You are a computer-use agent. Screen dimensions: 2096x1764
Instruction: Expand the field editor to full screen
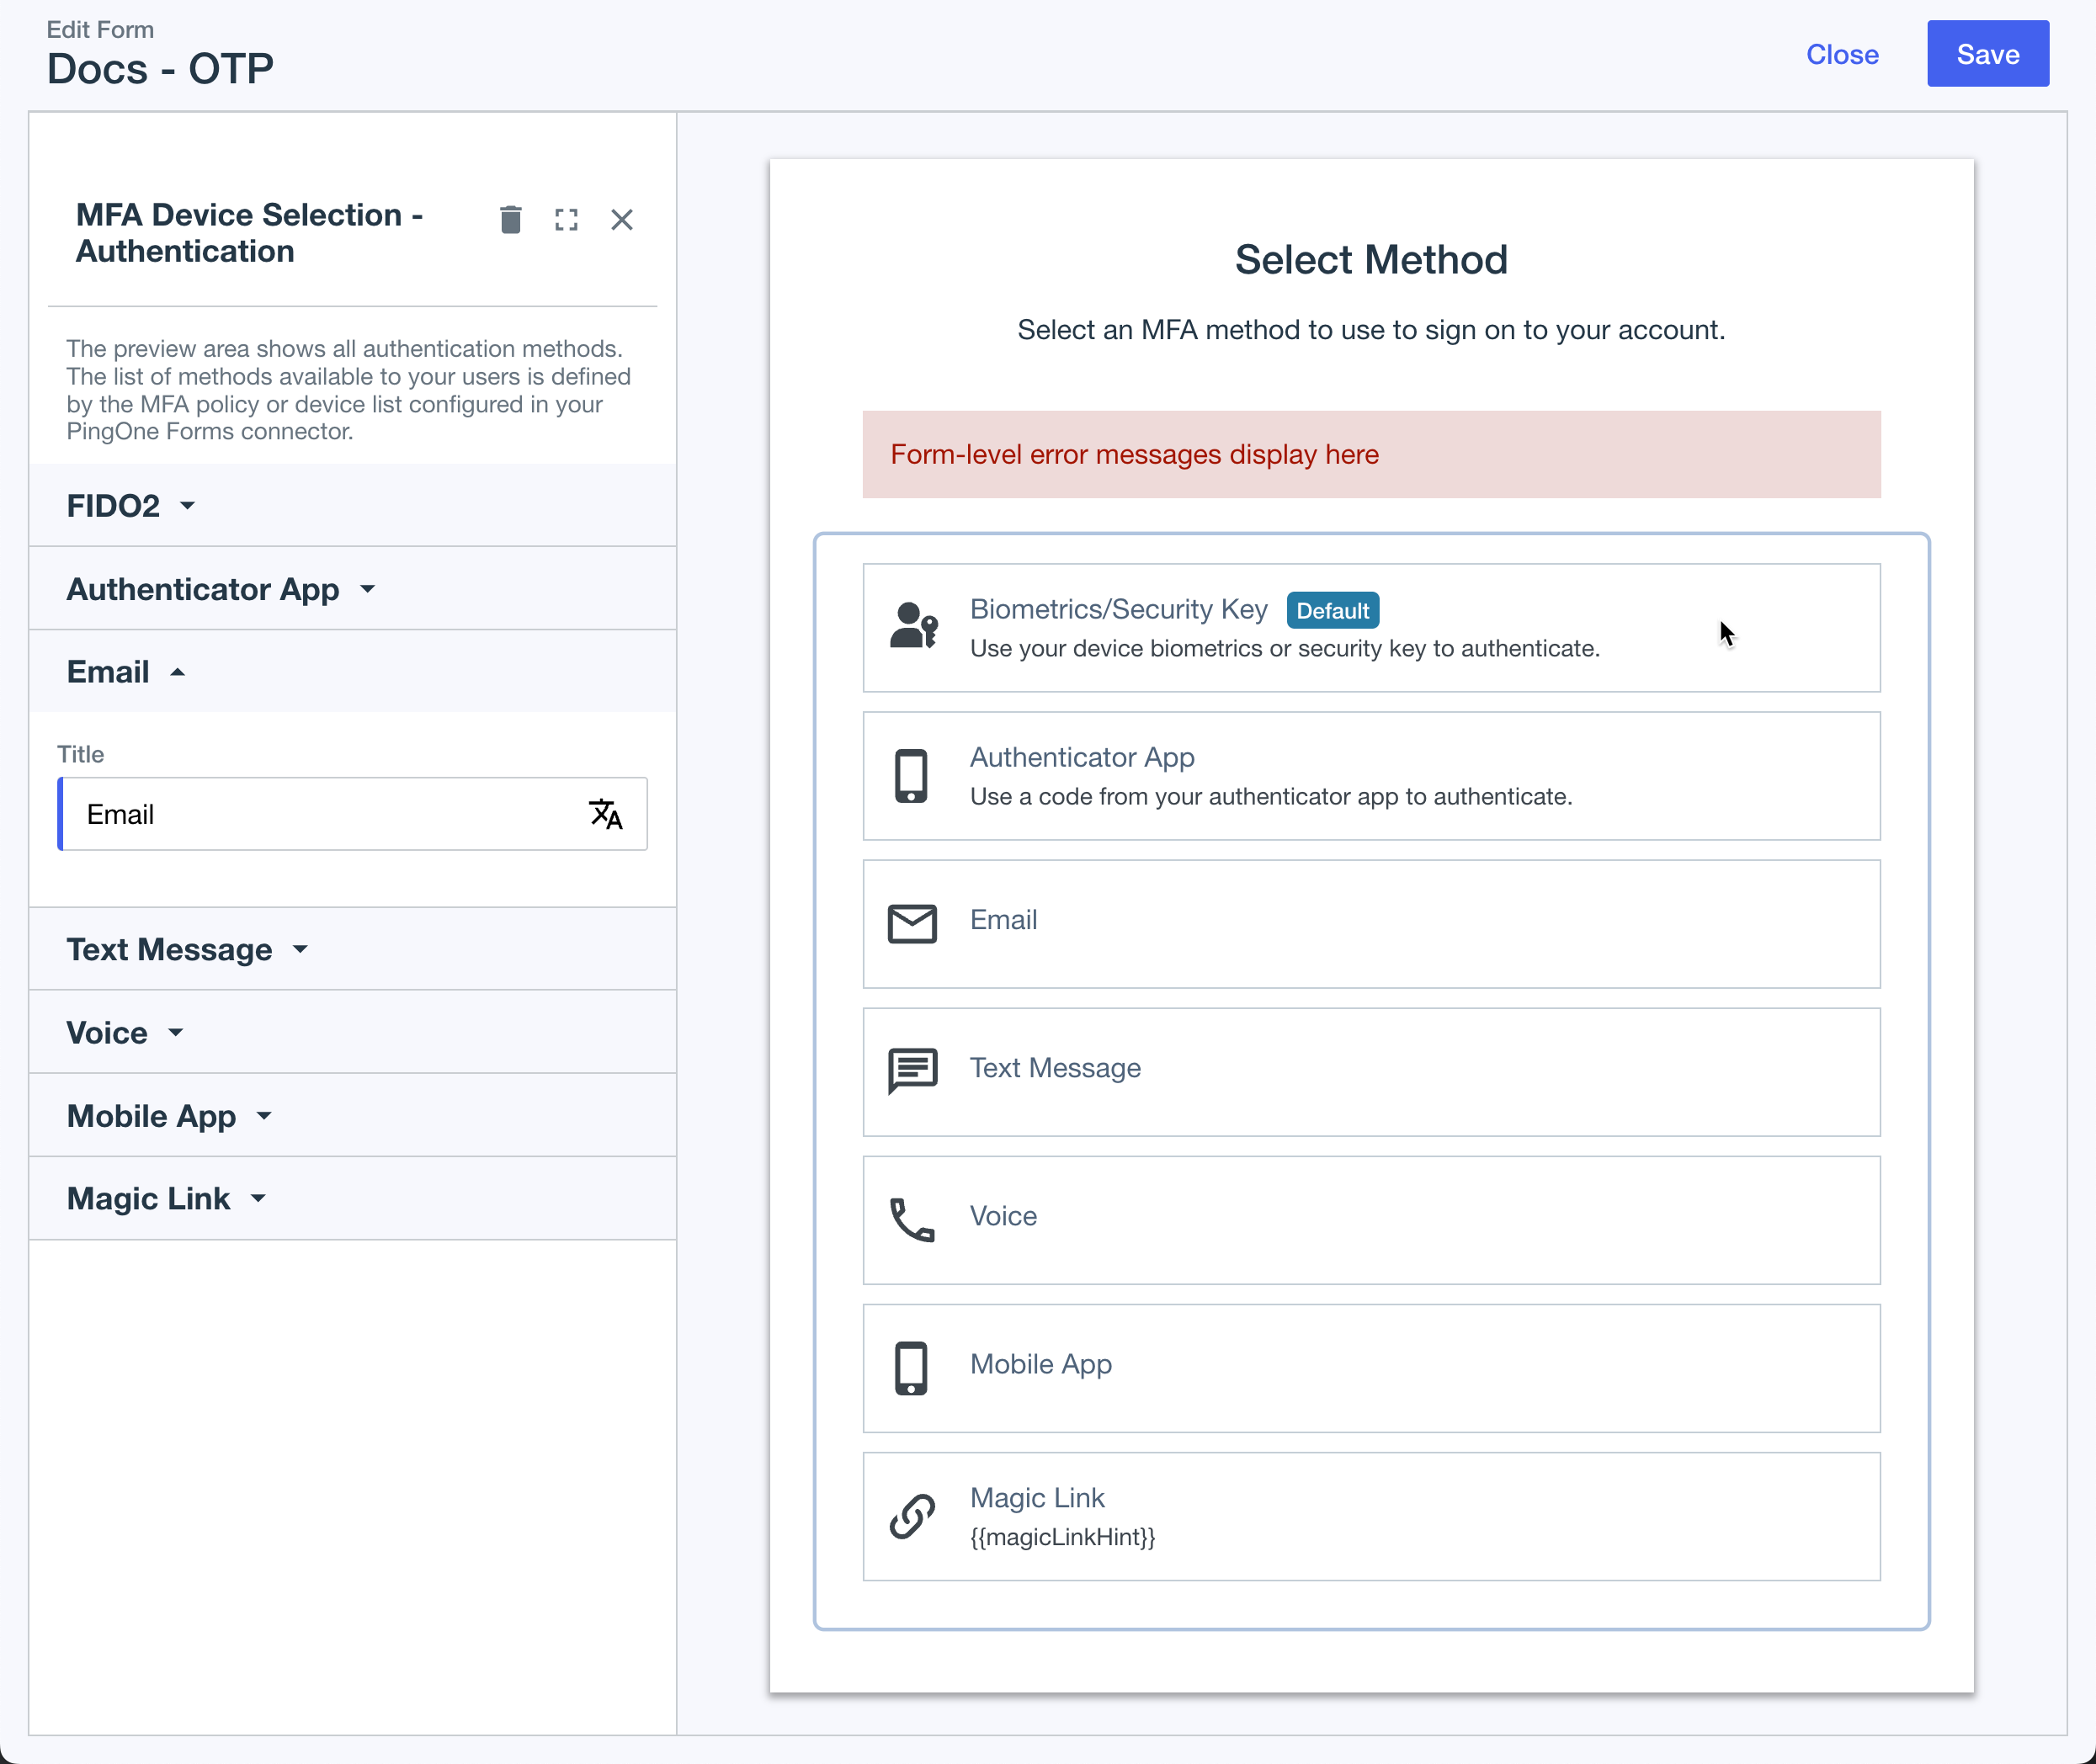point(566,219)
